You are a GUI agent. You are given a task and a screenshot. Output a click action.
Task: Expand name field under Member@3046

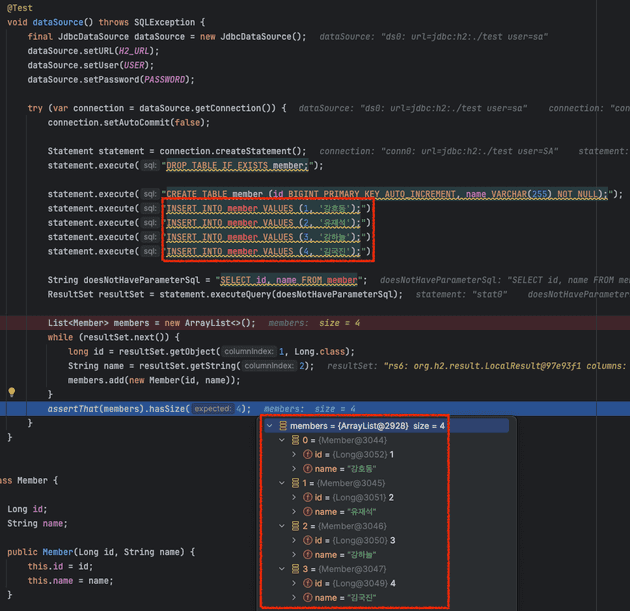(x=294, y=555)
